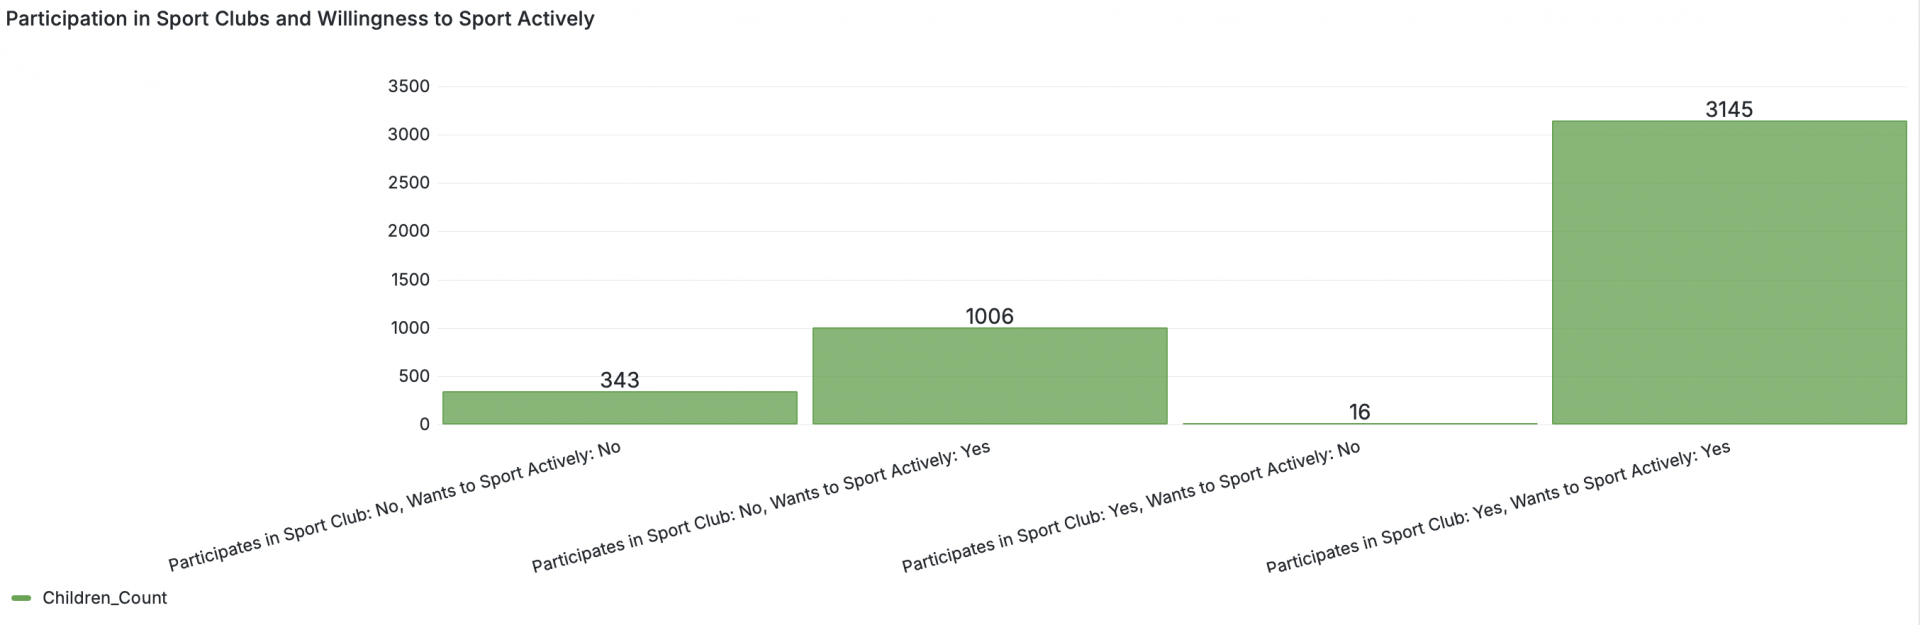Click the 3145 data label
1920x625 pixels.
point(1729,109)
